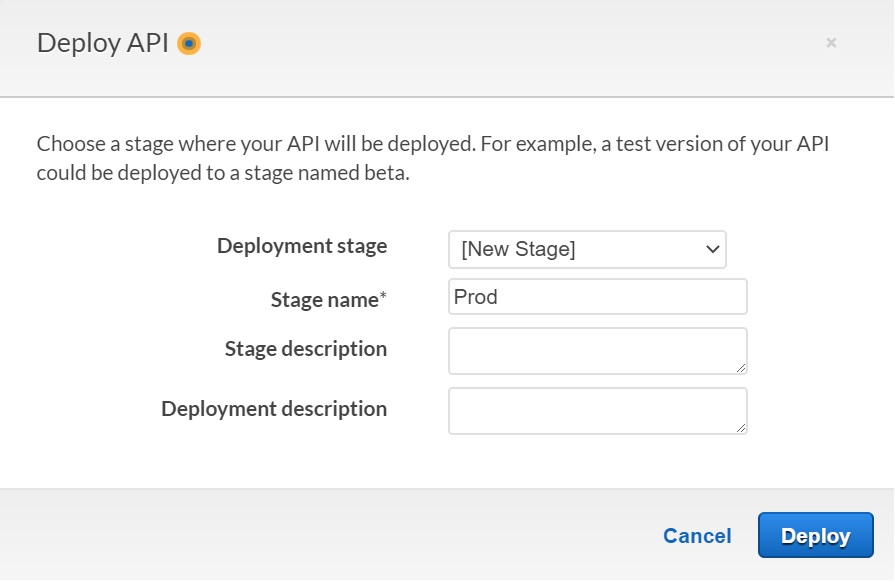
Task: Click the chevron arrow of the Deployment stage select
Action: click(713, 250)
